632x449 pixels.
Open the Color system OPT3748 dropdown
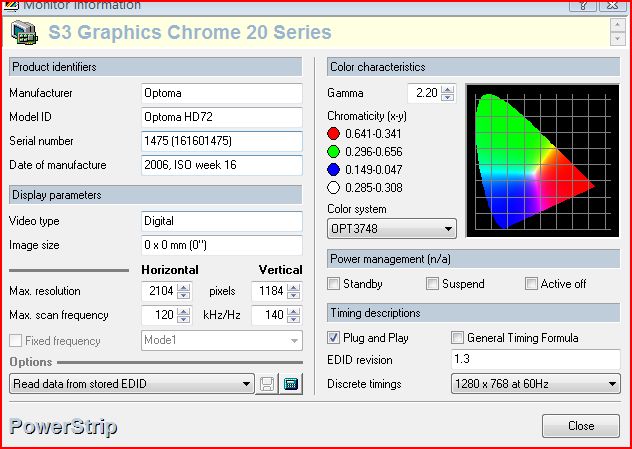(392, 229)
